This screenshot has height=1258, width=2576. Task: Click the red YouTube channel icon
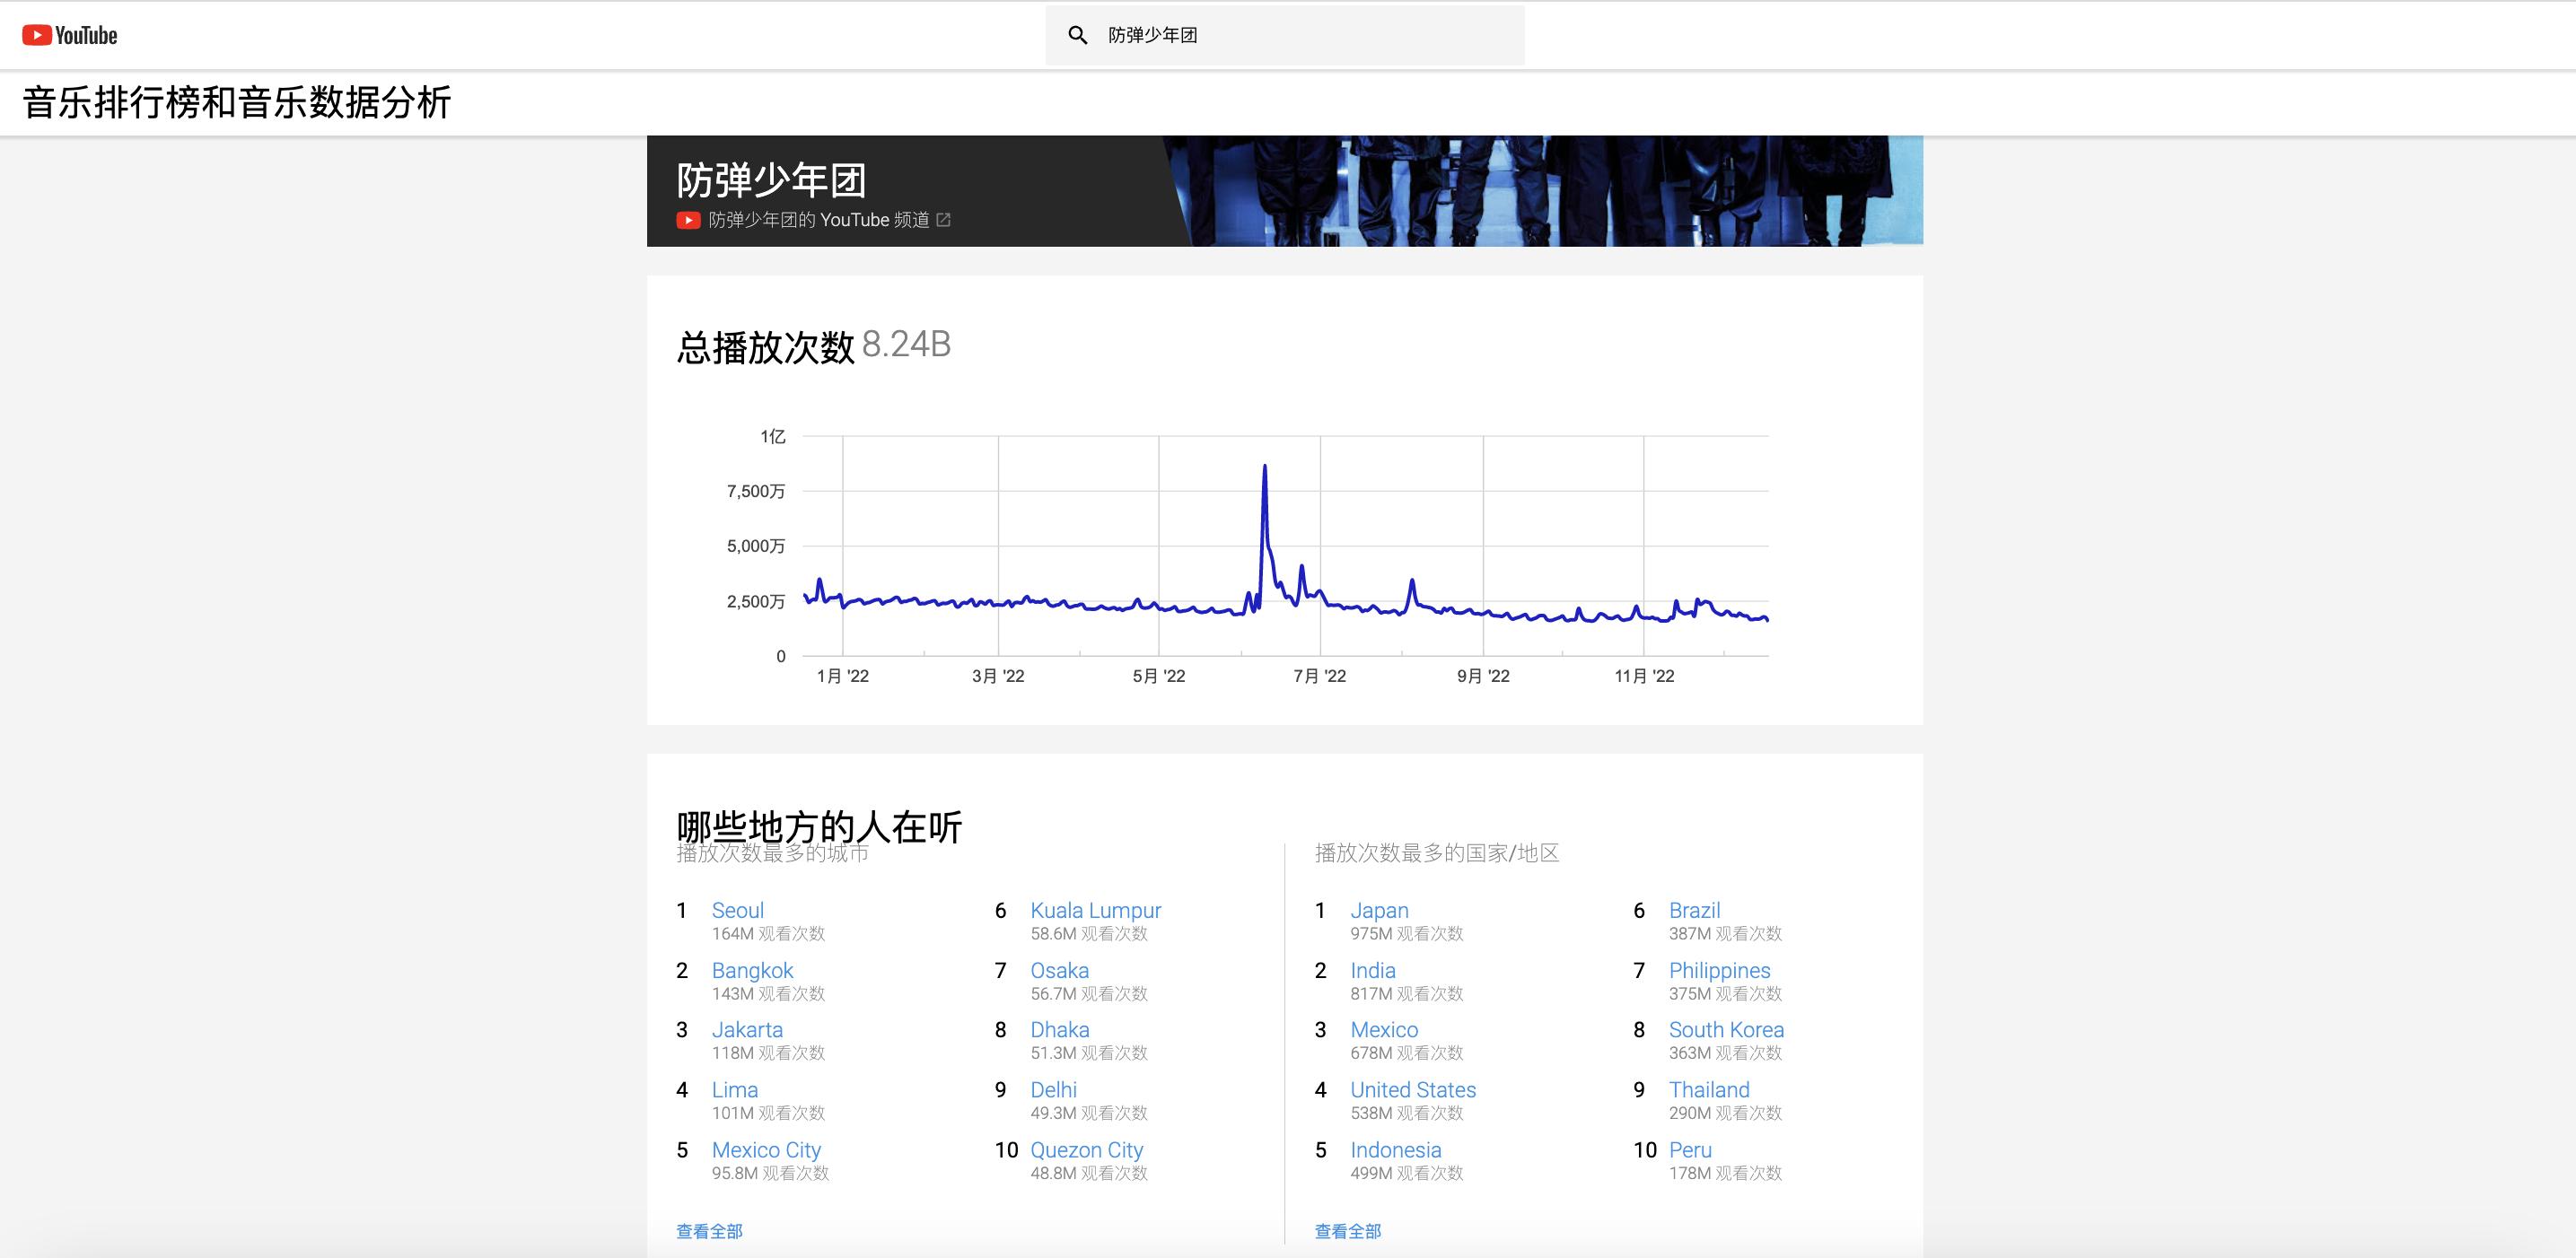coord(688,220)
